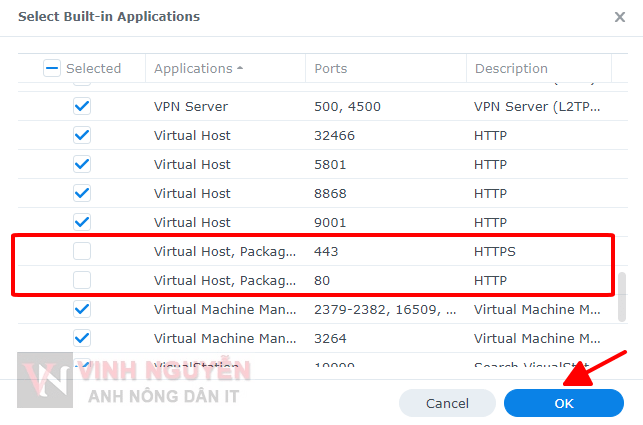Uncheck Virtual Machine Manager port 3264 checkbox
Viewport: 643px width, 425px height.
tap(82, 338)
